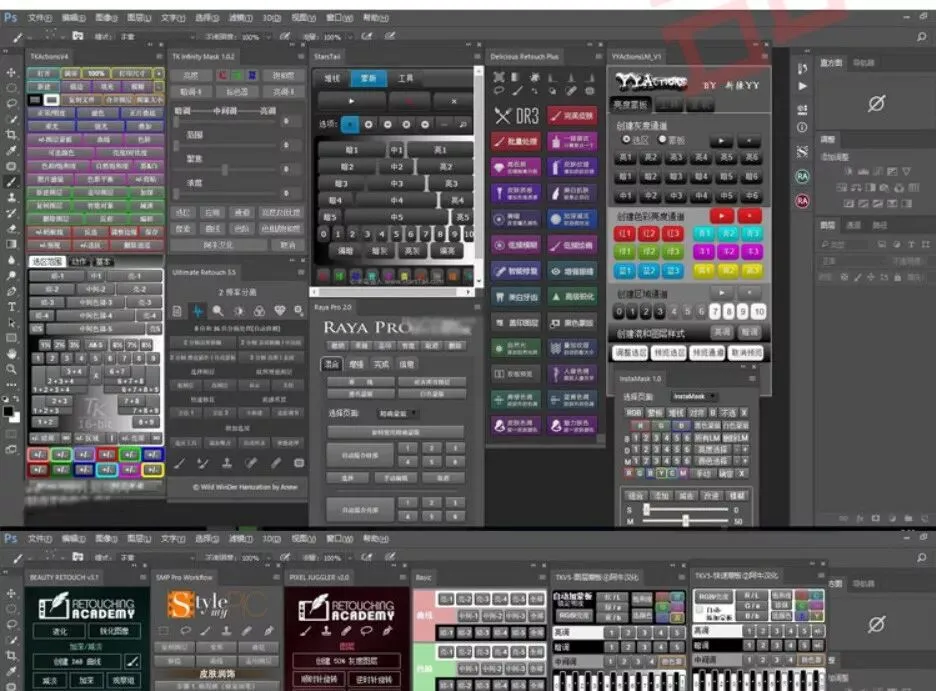Select the Move tool in the upper window
This screenshot has width=936, height=691.
coord(11,72)
